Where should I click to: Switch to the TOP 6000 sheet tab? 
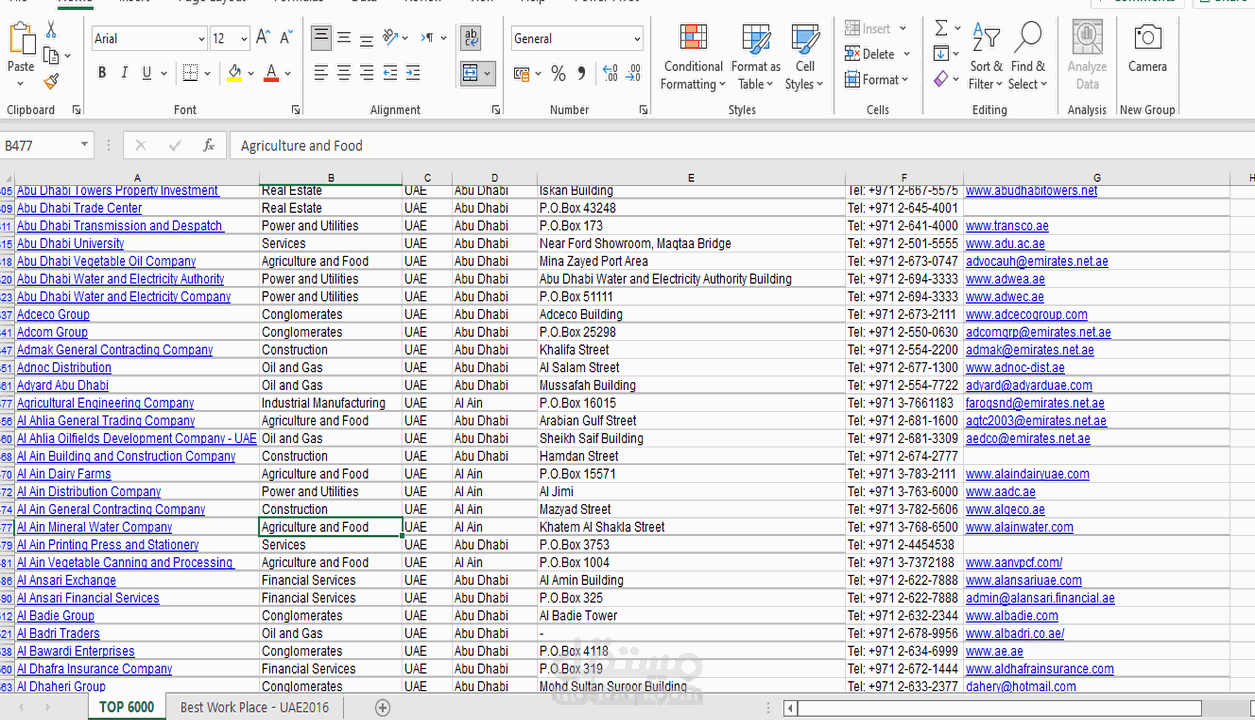point(127,707)
